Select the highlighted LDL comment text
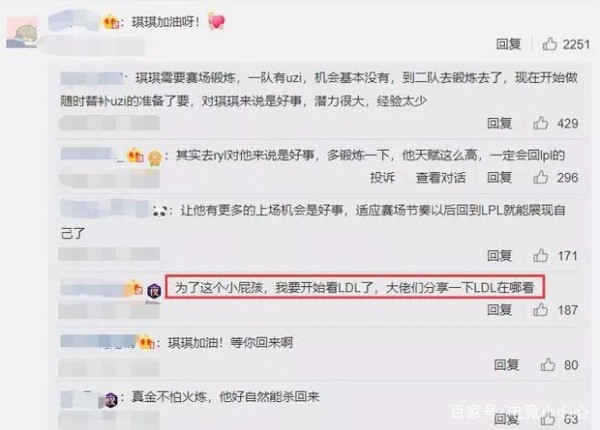600x430 pixels. pos(354,287)
